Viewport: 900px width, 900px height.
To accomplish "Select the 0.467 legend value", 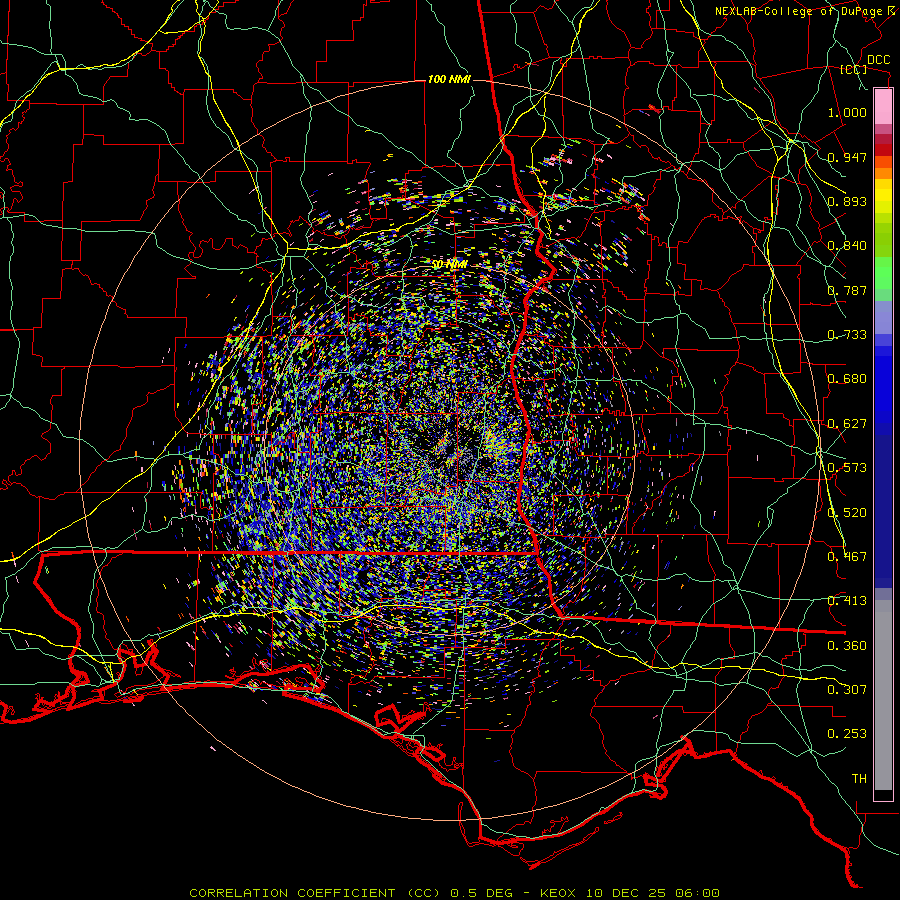I will coord(847,557).
